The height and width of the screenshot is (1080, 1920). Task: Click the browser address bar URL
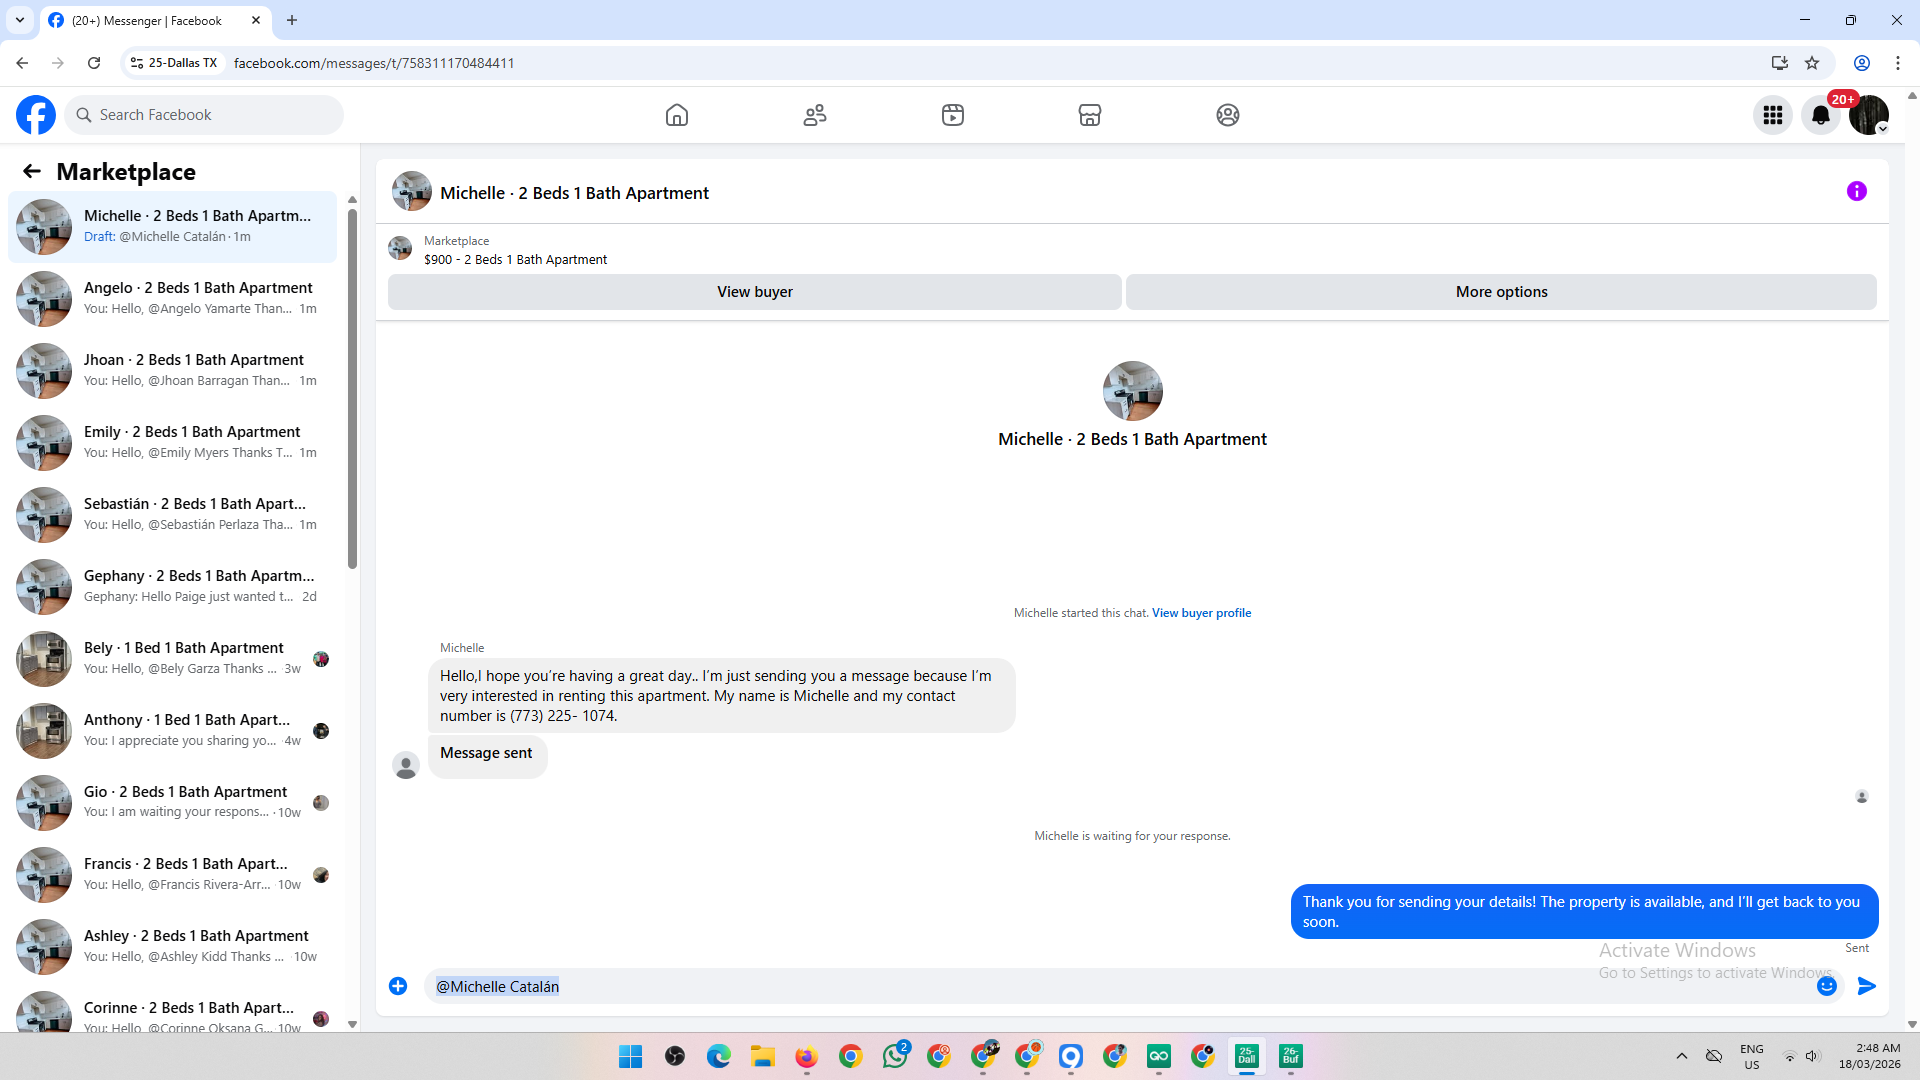pyautogui.click(x=374, y=63)
